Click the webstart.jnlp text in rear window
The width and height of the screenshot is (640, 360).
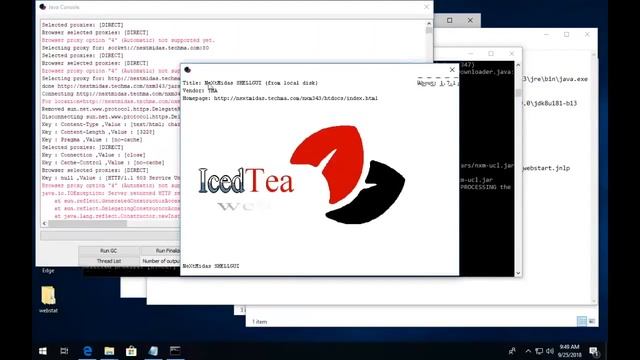[x=547, y=168]
